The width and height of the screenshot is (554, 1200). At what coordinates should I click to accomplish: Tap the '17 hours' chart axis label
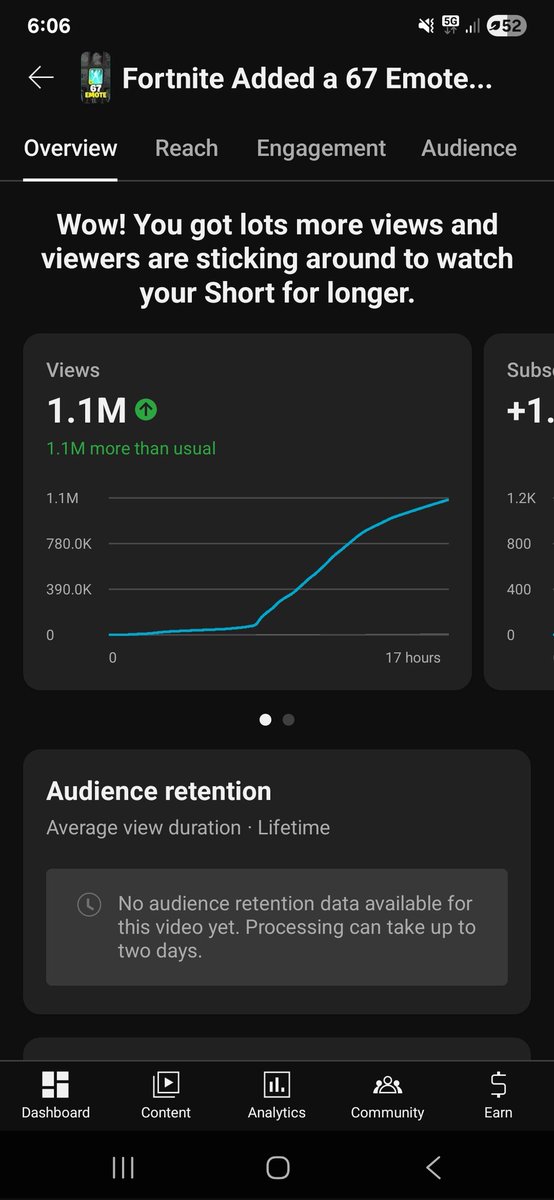[x=413, y=658]
